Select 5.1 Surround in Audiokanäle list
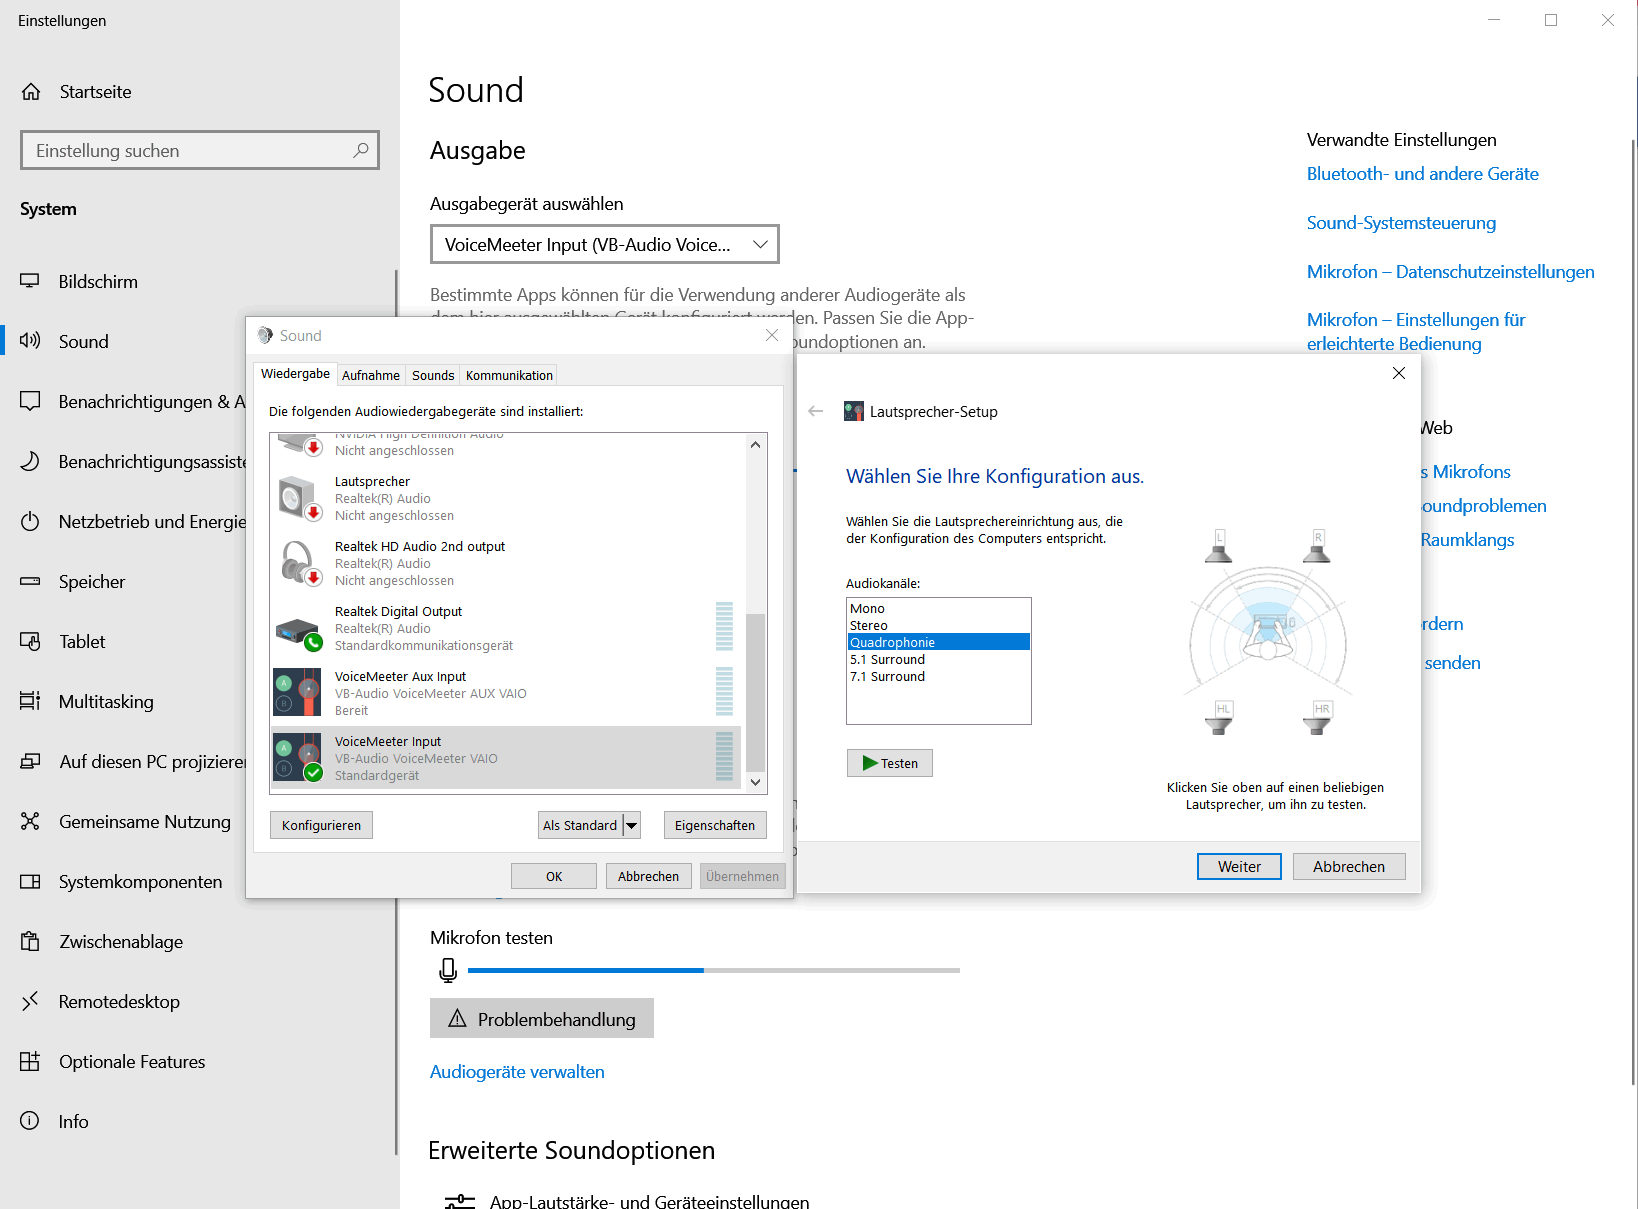Screen dimensions: 1638x1209 tap(938, 659)
